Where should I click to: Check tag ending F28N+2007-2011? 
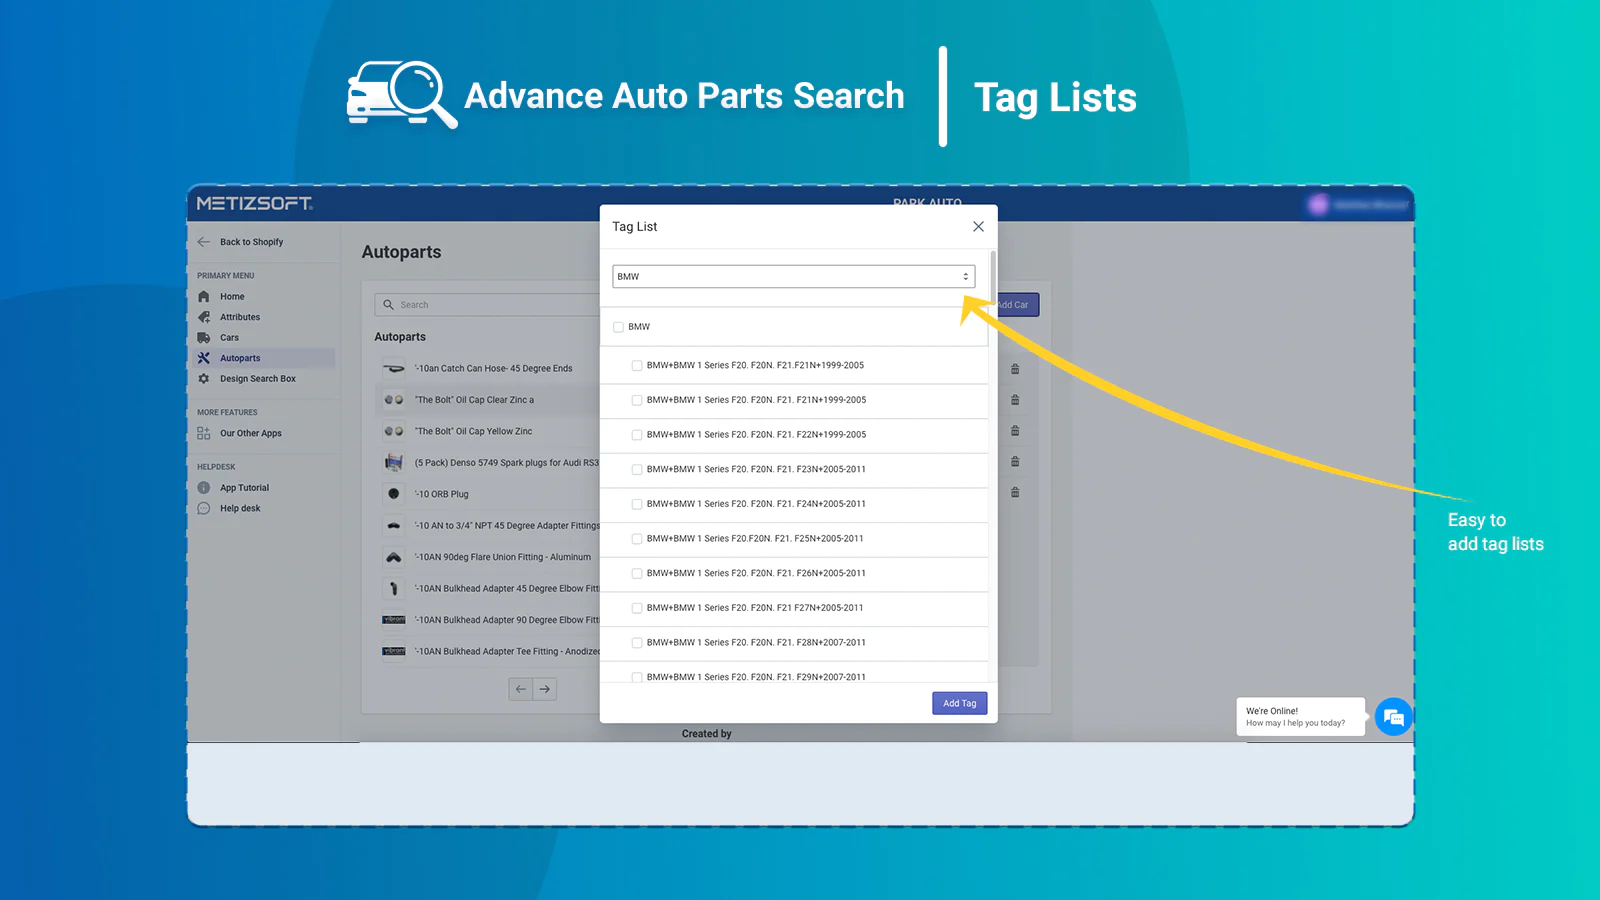(x=637, y=643)
